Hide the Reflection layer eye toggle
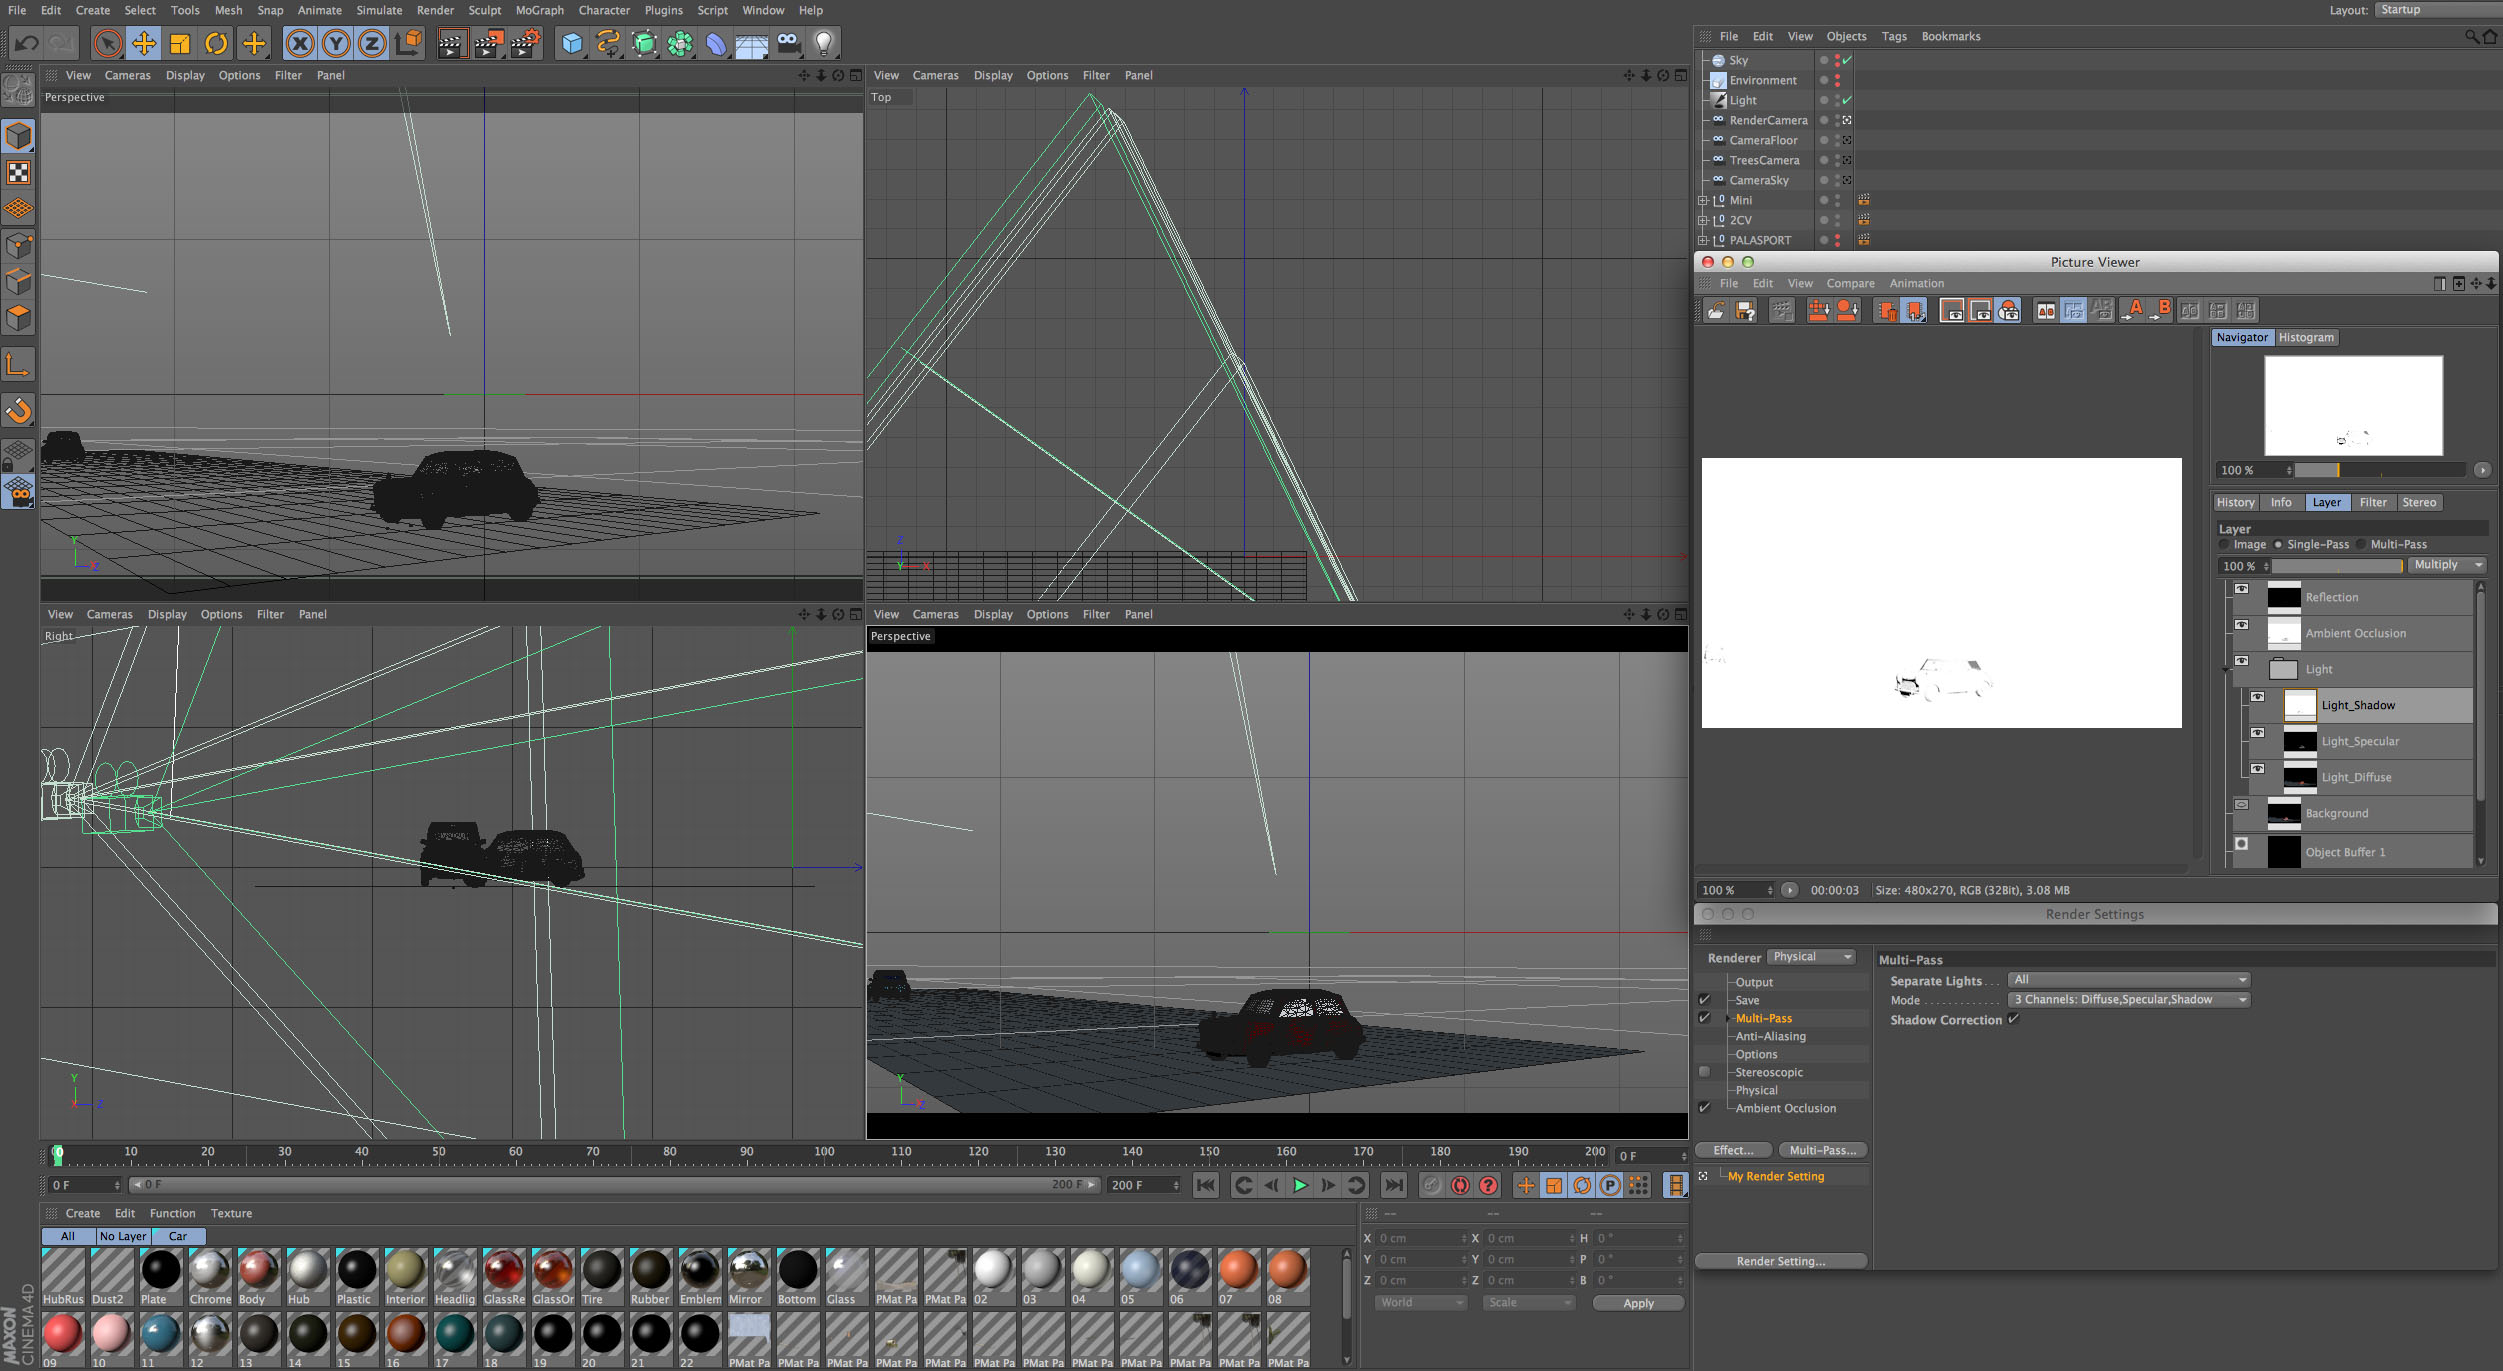The height and width of the screenshot is (1371, 2503). [x=2241, y=589]
